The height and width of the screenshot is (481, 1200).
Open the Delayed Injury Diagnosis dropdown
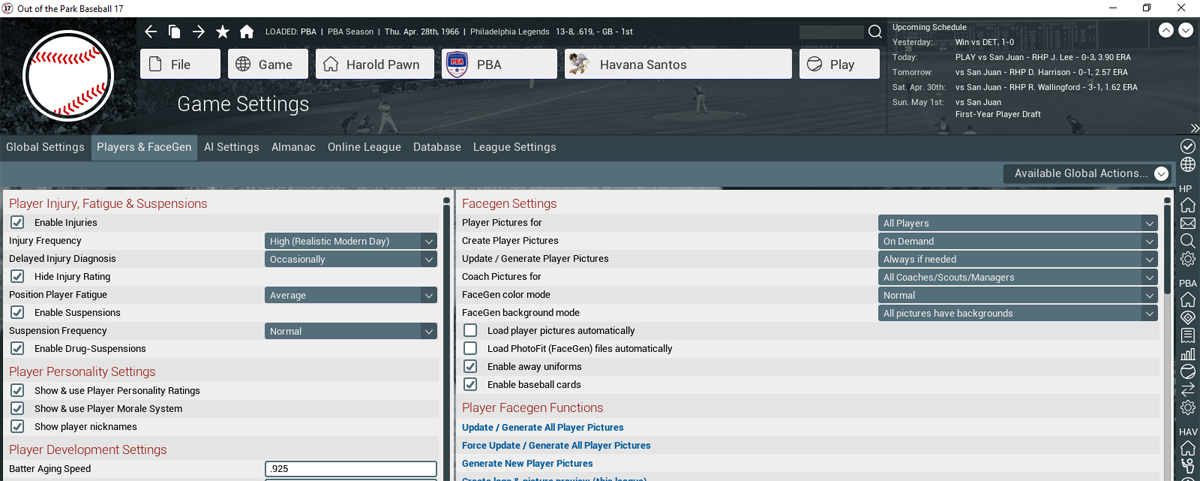pos(351,259)
